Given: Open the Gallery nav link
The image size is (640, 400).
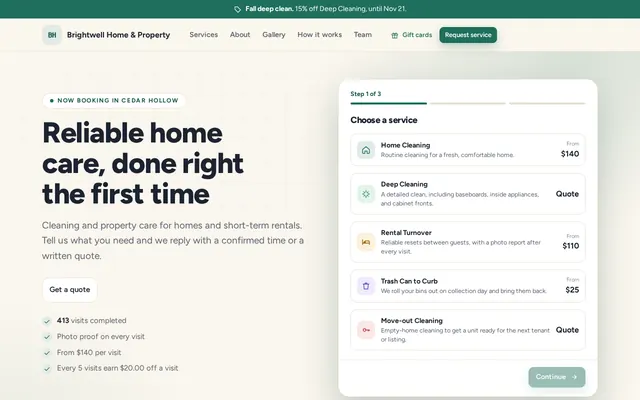Looking at the screenshot, I should [x=273, y=35].
